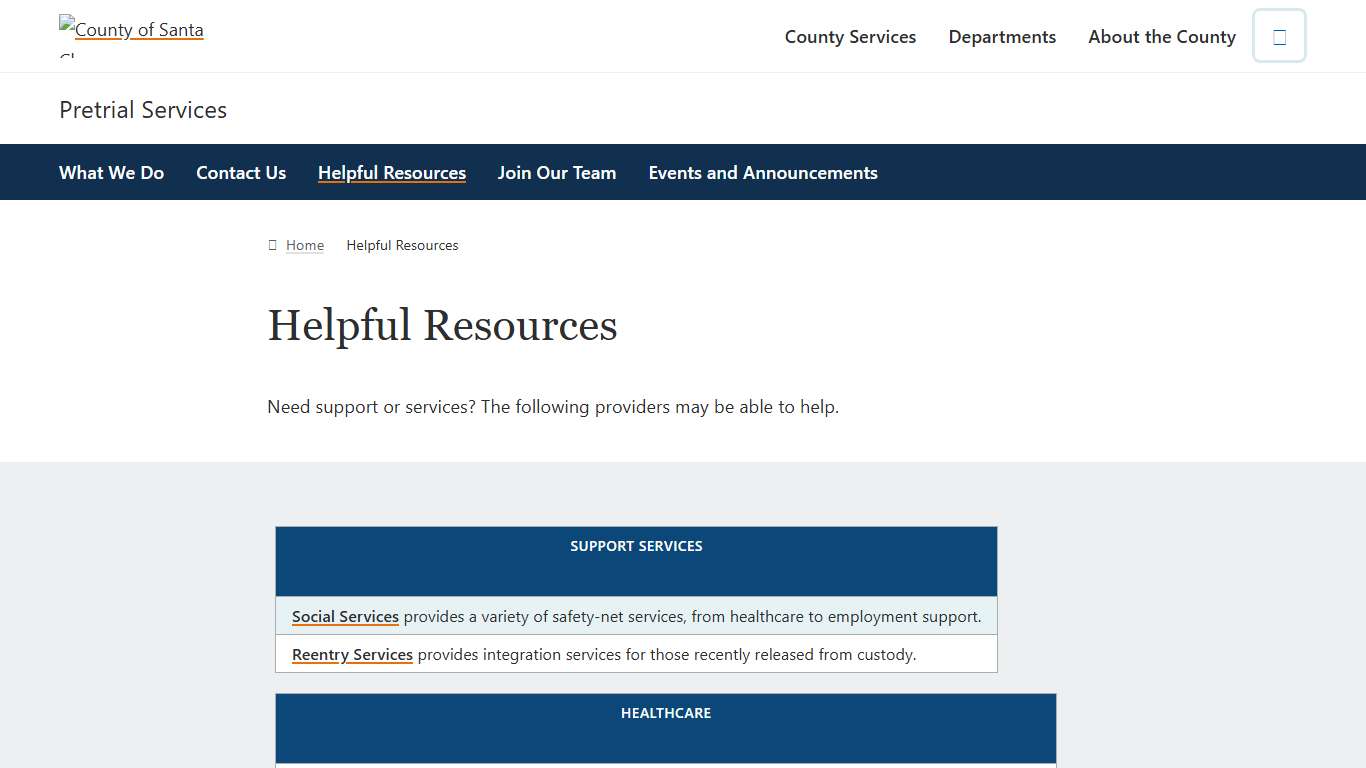Click the SUPPORT SERVICES table header
This screenshot has height=768, width=1366.
[x=636, y=546]
